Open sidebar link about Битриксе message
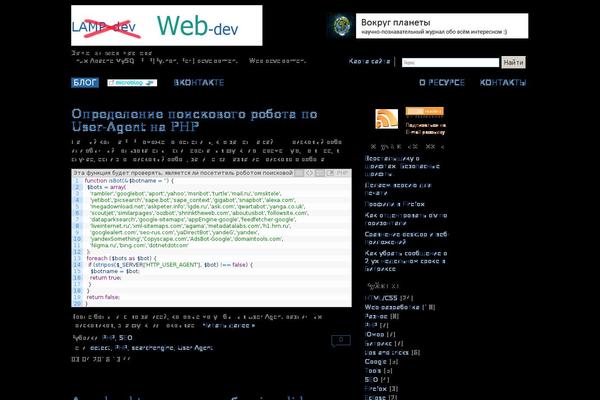This screenshot has width=600, height=400. tap(406, 261)
